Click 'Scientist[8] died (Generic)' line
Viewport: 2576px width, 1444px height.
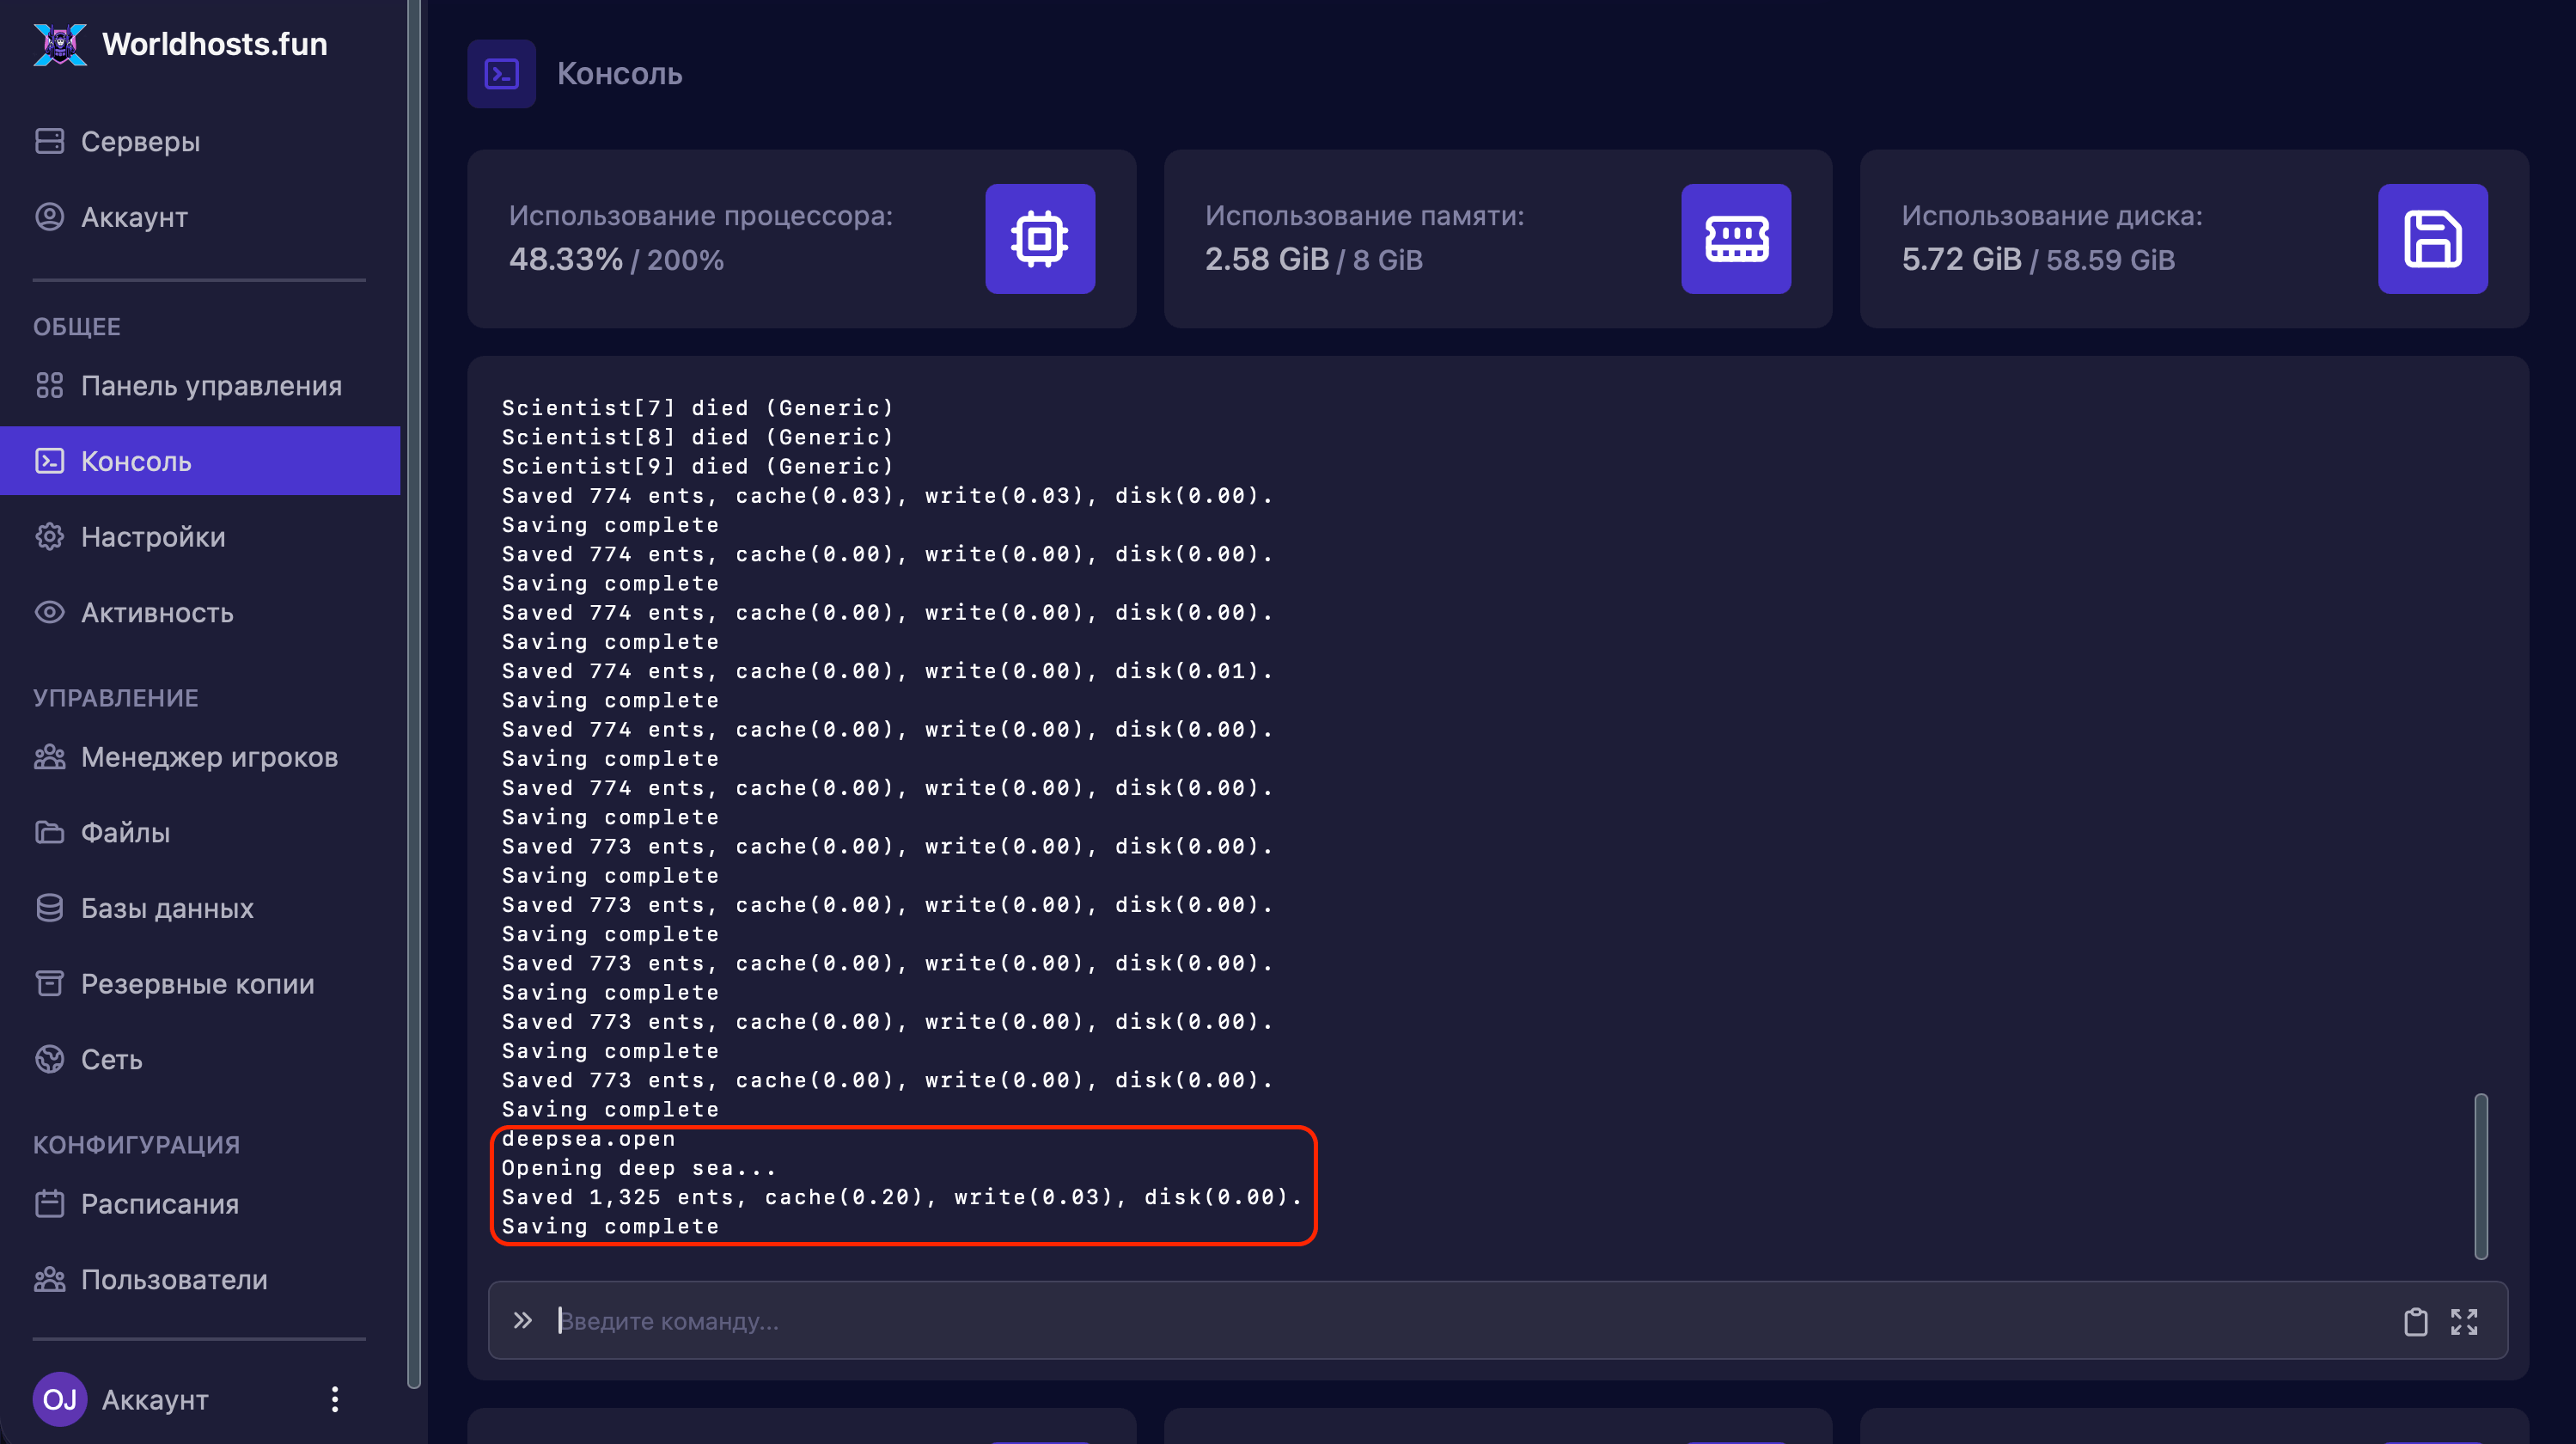[698, 437]
